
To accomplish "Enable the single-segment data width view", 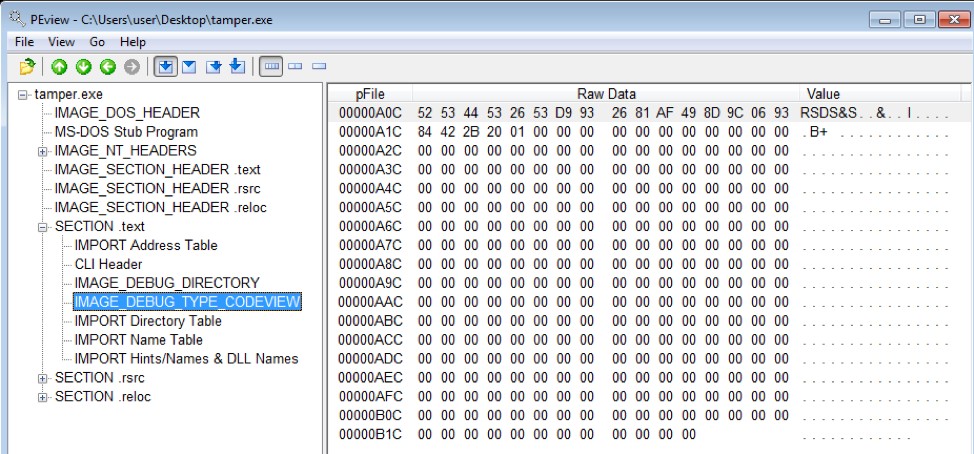I will coord(319,67).
